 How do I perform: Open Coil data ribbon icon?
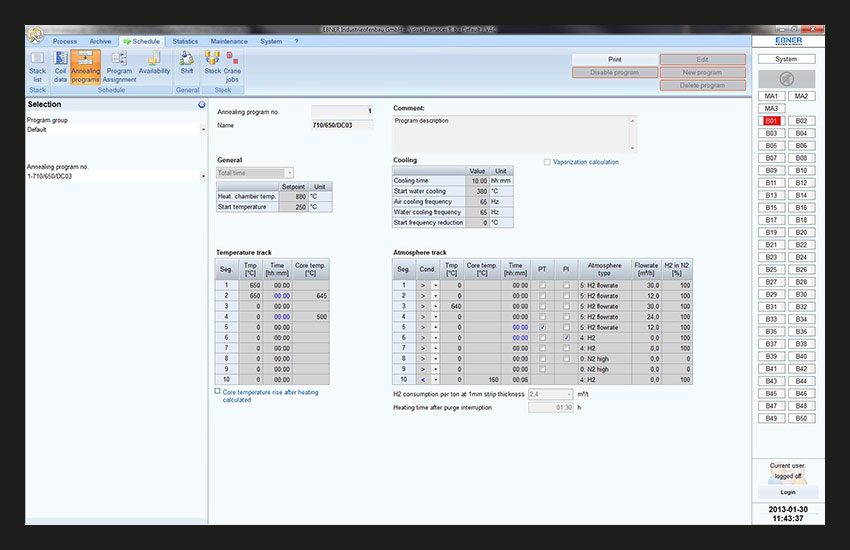click(60, 67)
